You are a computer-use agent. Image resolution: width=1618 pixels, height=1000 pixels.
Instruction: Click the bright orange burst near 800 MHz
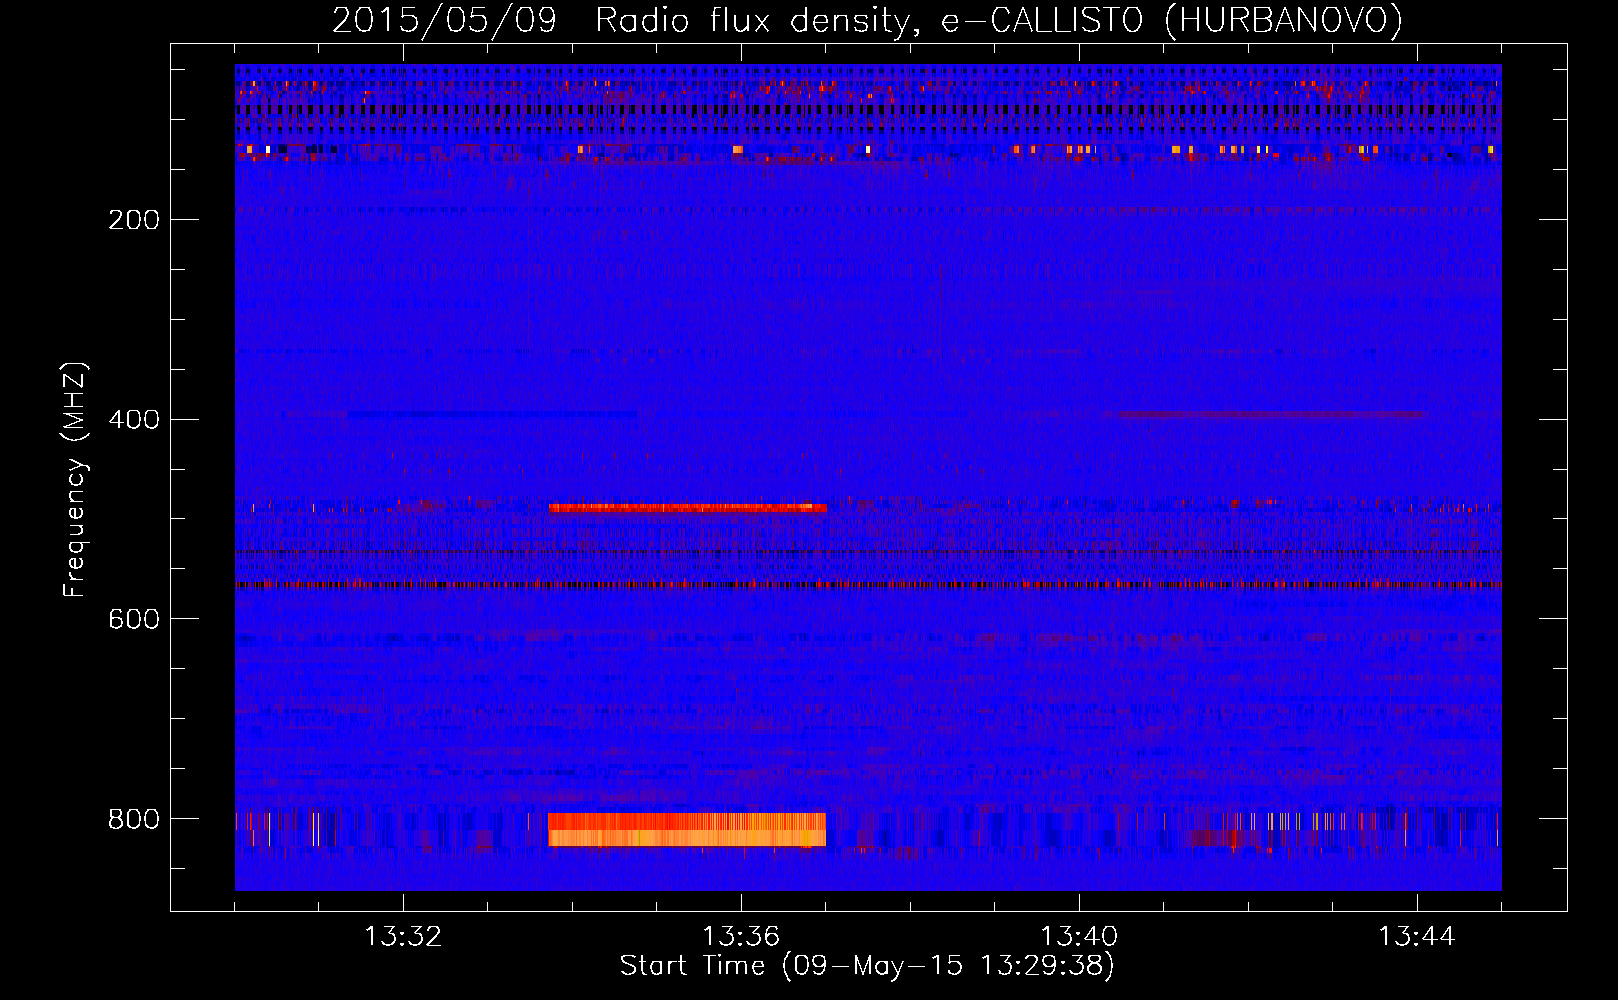tap(687, 830)
